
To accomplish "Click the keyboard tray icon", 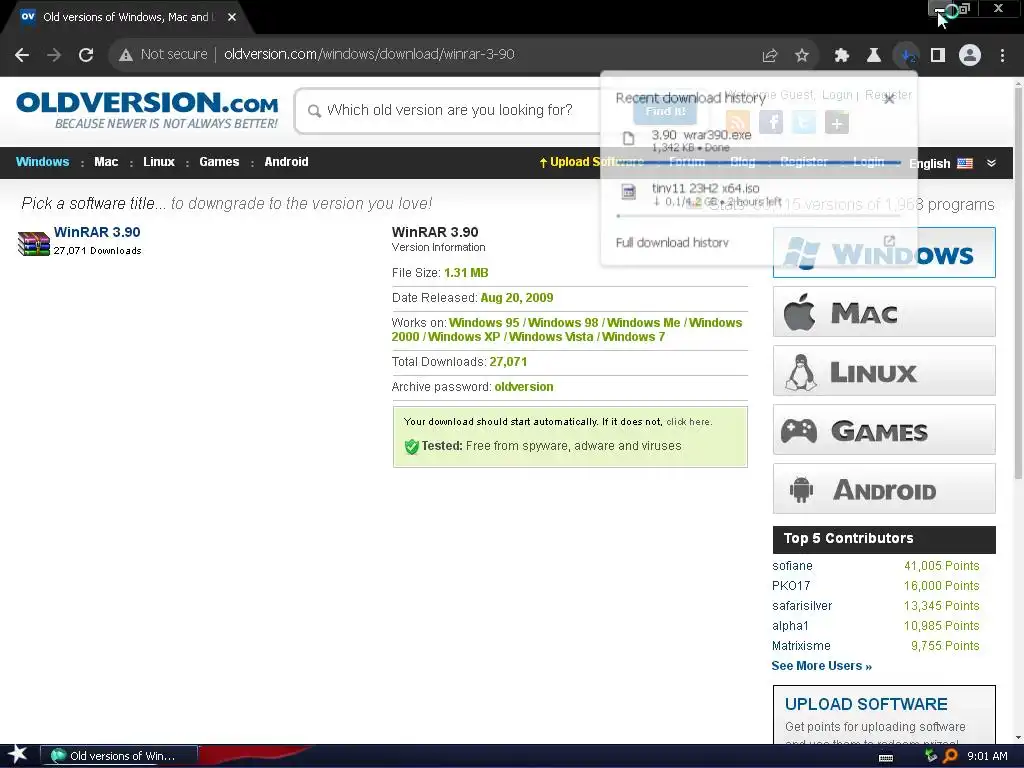I will point(886,758).
